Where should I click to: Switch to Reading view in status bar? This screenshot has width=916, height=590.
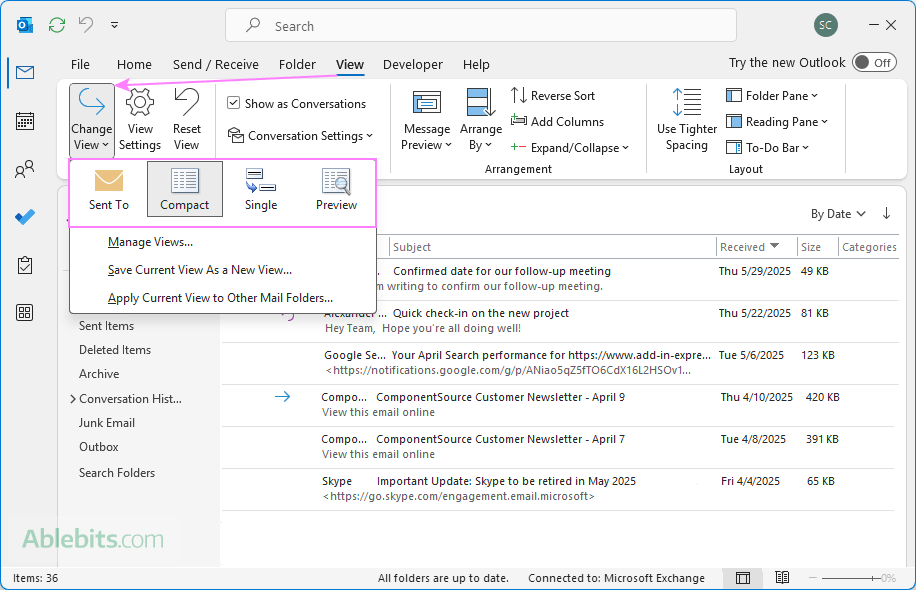click(782, 578)
